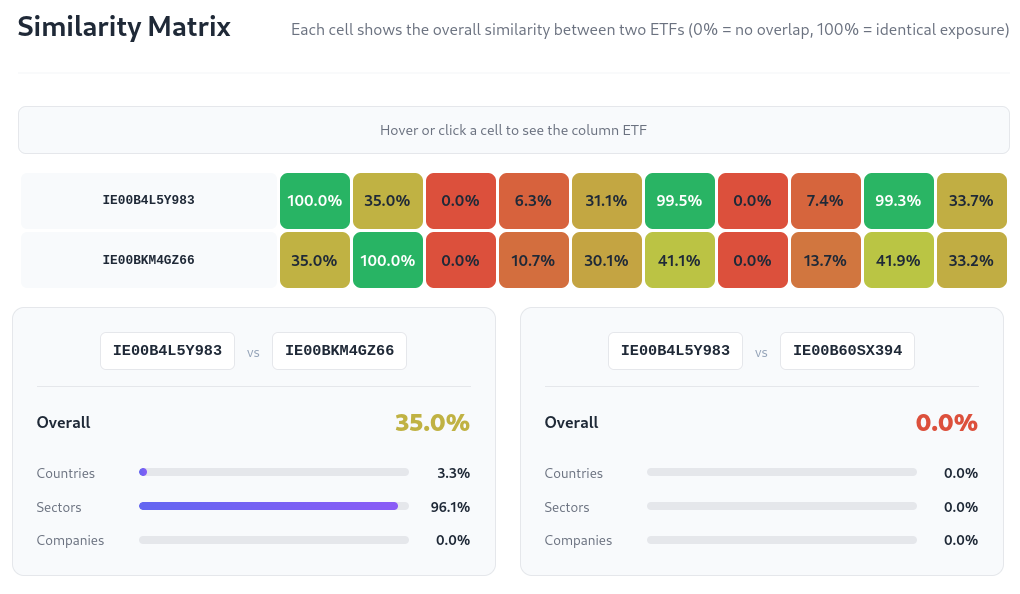Select the 41.1% cell in the bottom row
1020x594 pixels.
[679, 259]
